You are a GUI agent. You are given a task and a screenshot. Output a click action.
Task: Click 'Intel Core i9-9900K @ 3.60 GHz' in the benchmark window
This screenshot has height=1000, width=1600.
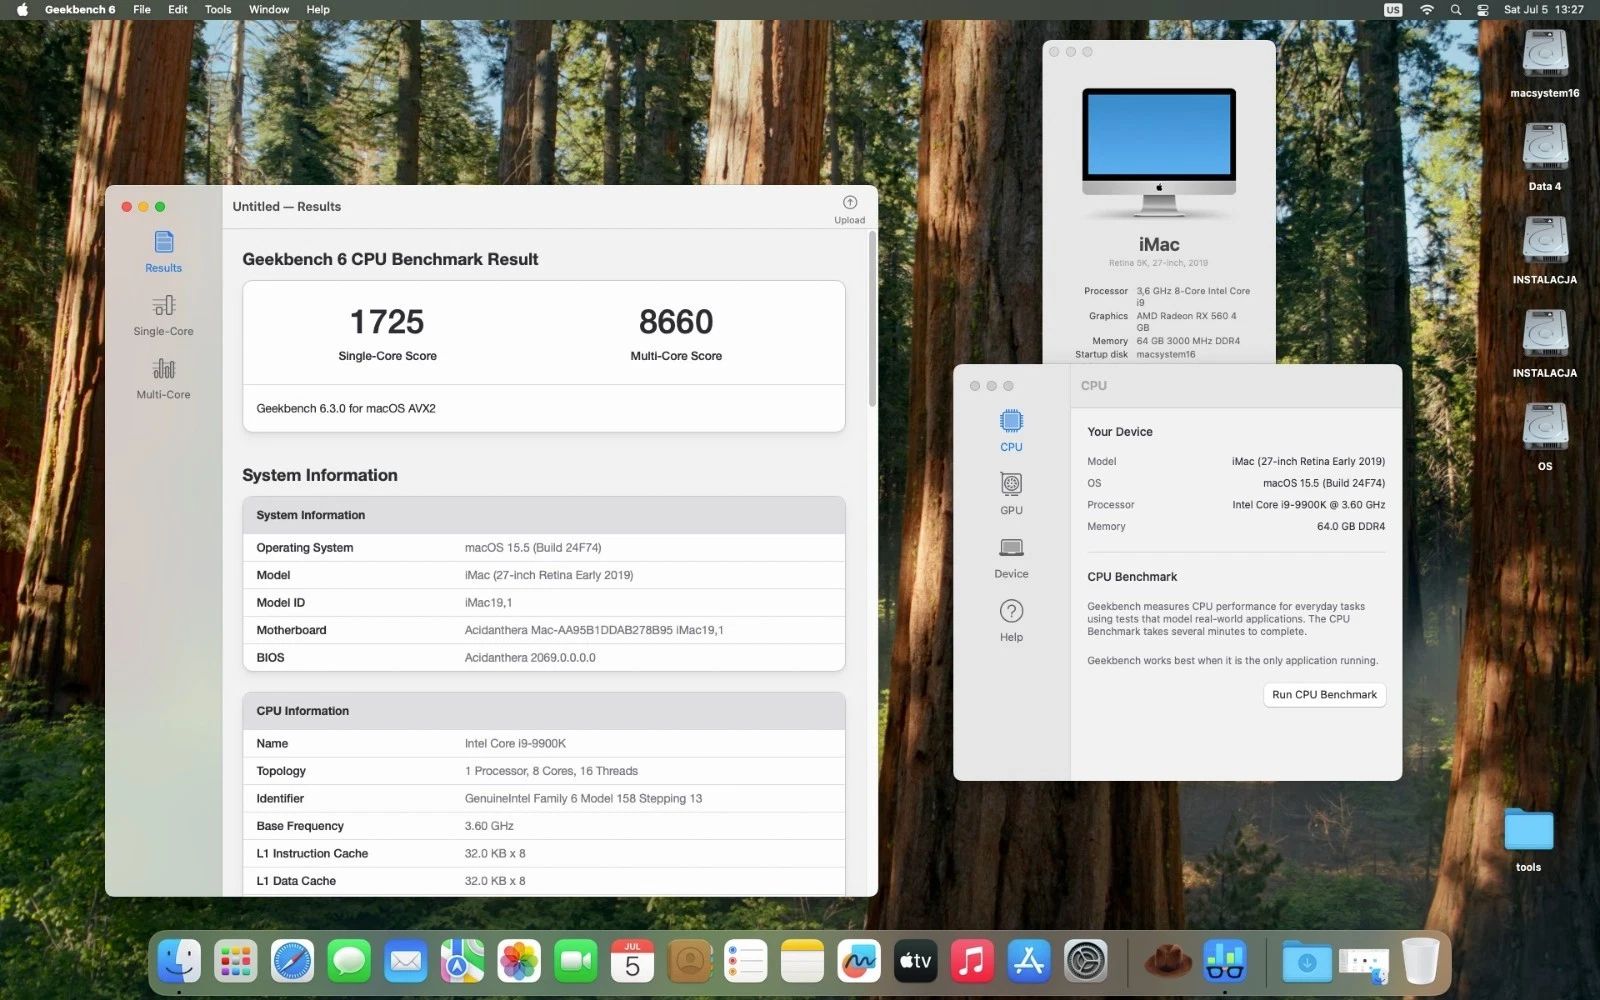click(1308, 505)
